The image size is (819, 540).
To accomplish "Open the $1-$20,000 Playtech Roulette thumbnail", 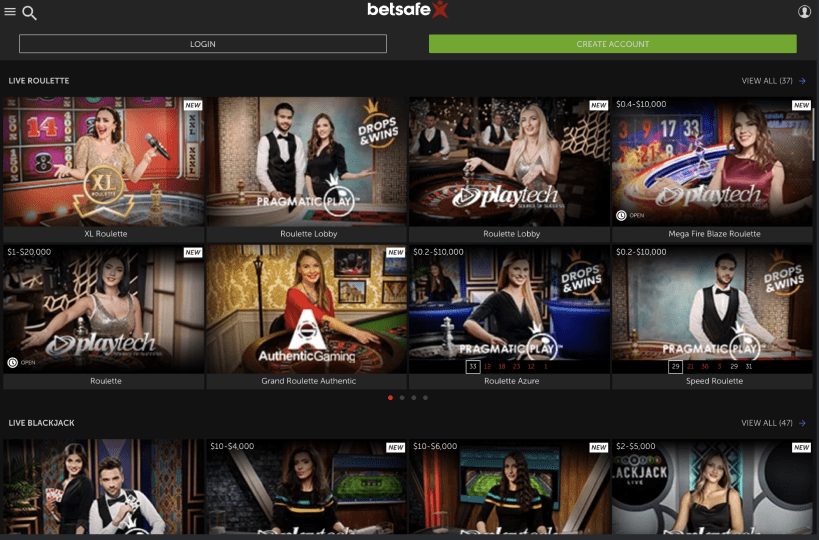I will [103, 309].
